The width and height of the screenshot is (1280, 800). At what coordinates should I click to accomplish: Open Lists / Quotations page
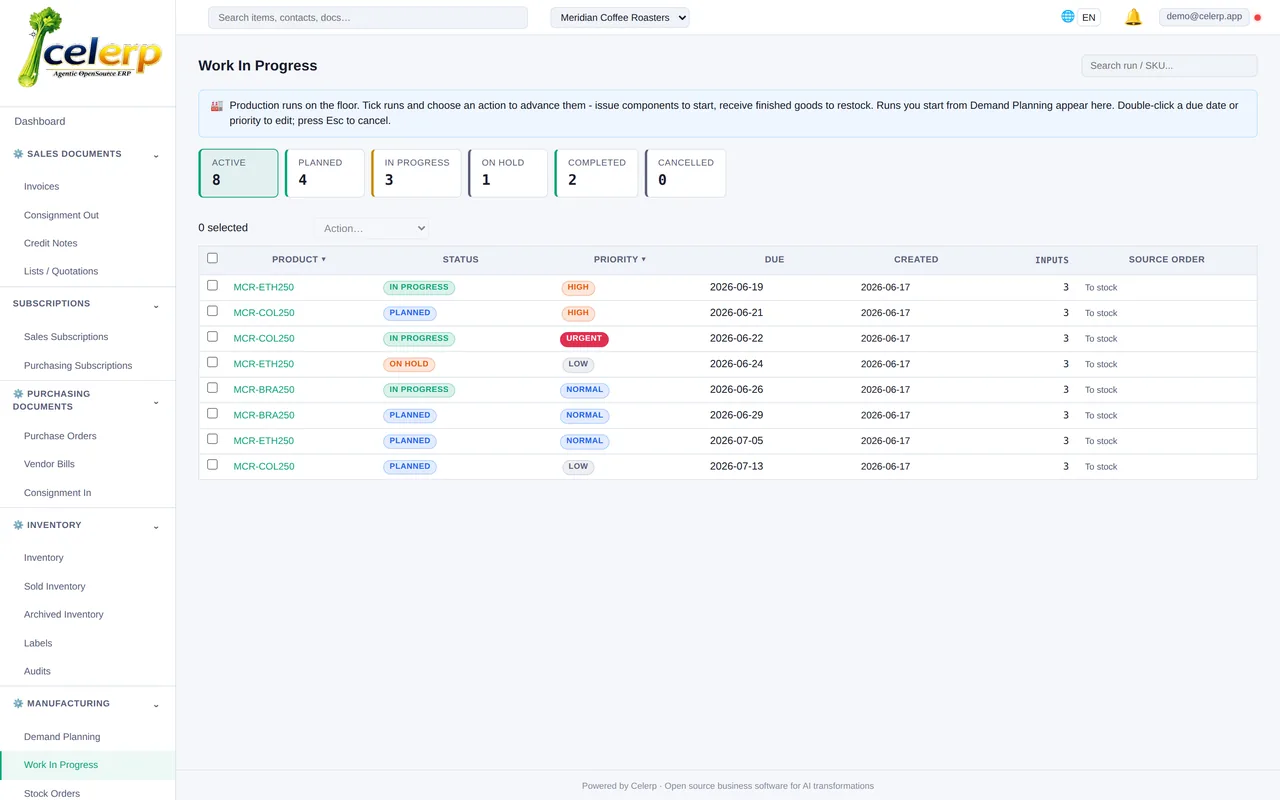(x=61, y=271)
